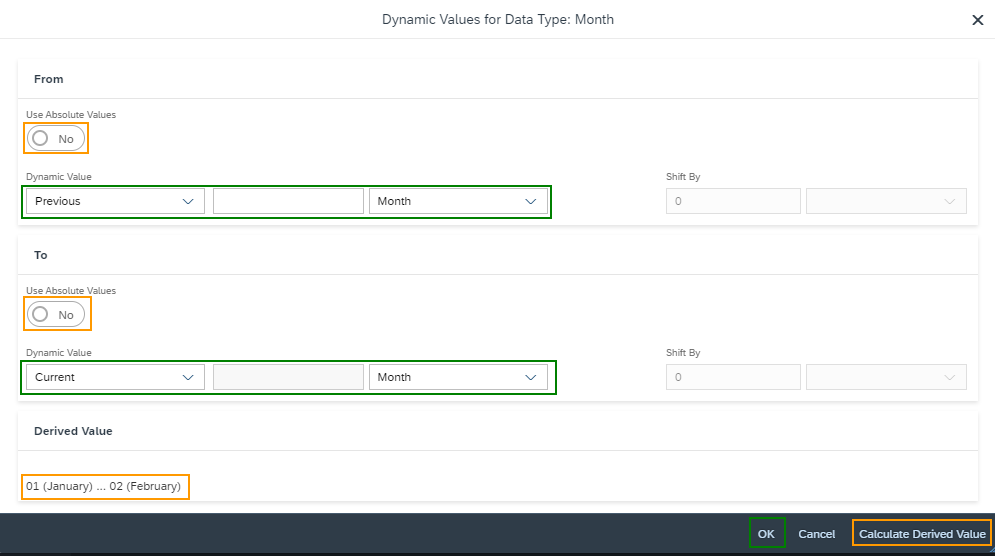The width and height of the screenshot is (995, 556).
Task: Select the derived value text 01 (January) ... 02 (February)
Action: (103, 486)
